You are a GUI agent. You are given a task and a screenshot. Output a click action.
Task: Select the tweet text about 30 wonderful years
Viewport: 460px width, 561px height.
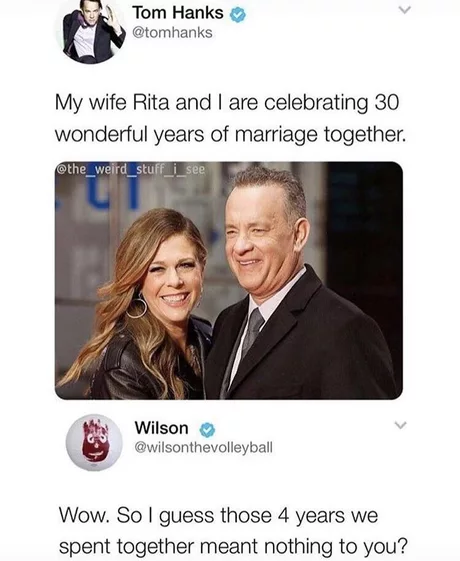coord(231,118)
